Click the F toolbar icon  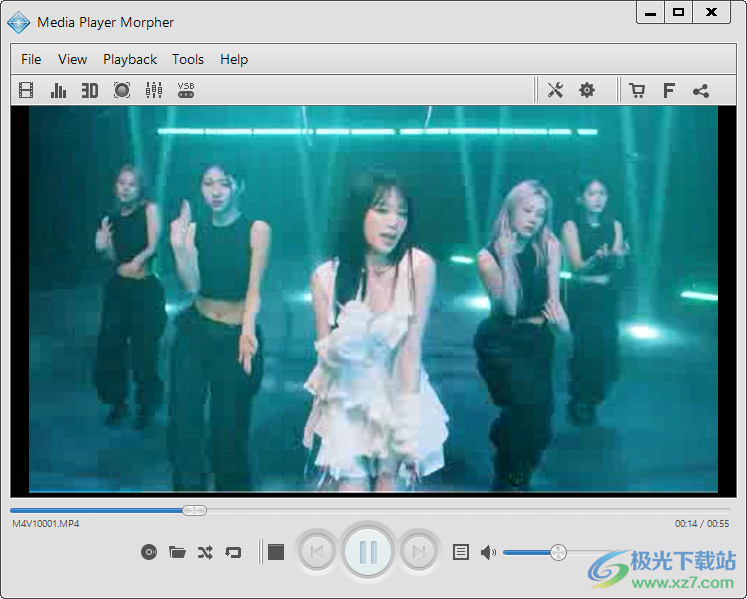pyautogui.click(x=669, y=90)
